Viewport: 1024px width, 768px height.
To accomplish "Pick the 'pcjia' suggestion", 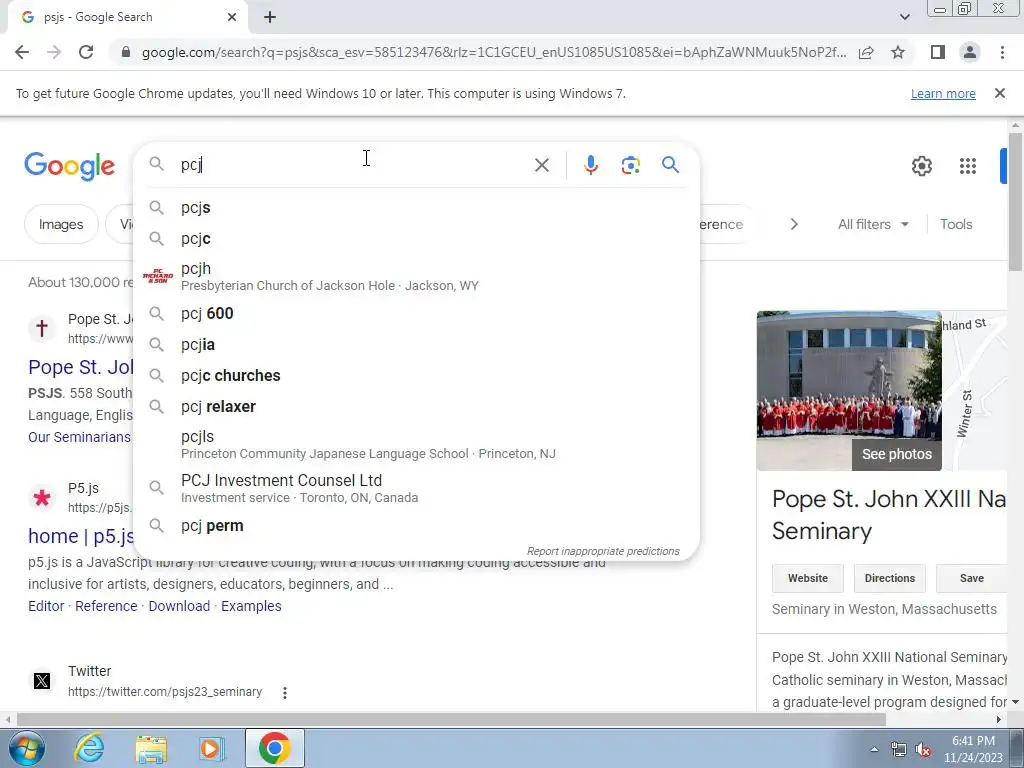I will pos(416,344).
